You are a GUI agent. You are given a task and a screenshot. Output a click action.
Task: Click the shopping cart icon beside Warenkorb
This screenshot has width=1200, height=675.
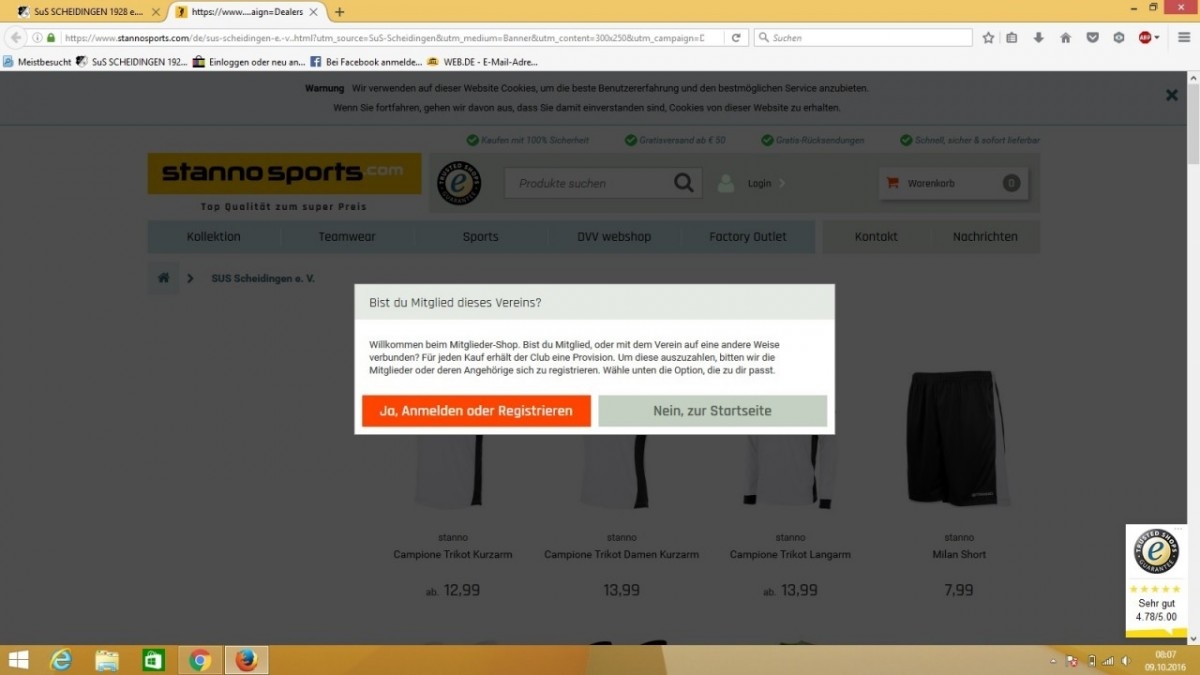pos(892,183)
